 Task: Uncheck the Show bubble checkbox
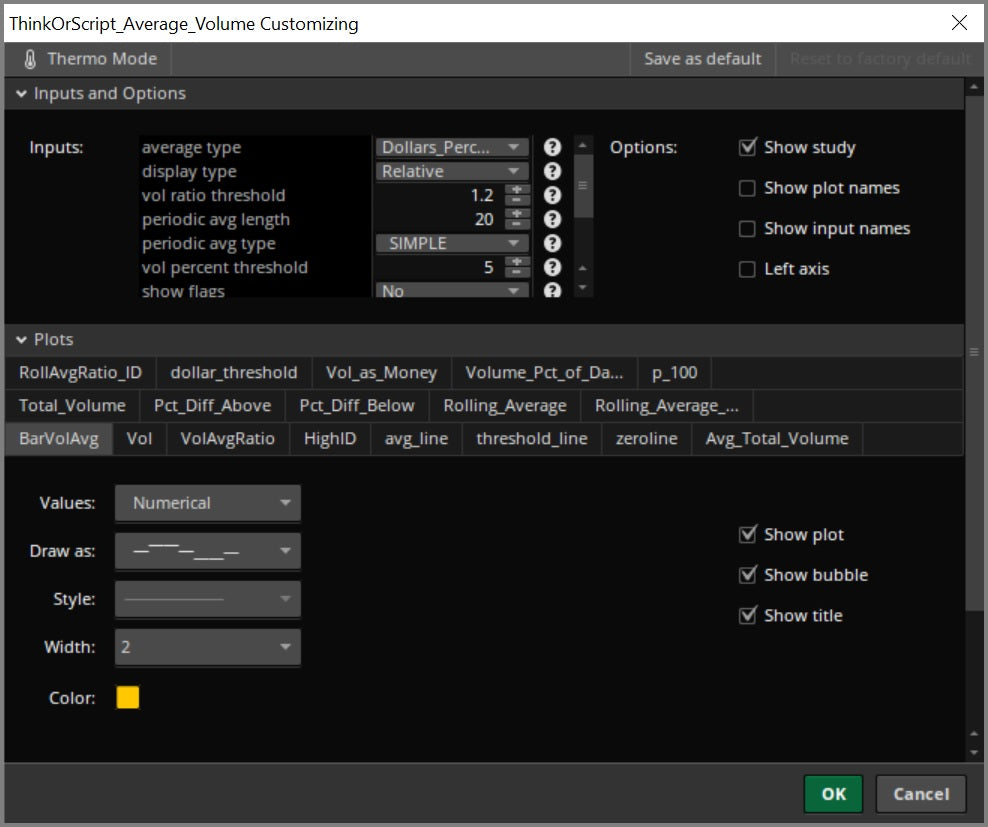tap(747, 575)
